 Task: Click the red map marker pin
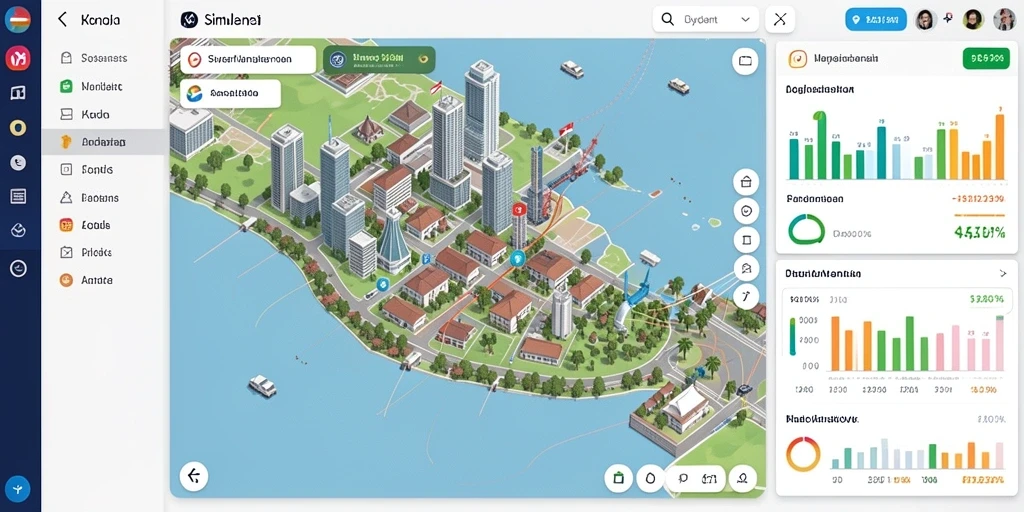[520, 209]
